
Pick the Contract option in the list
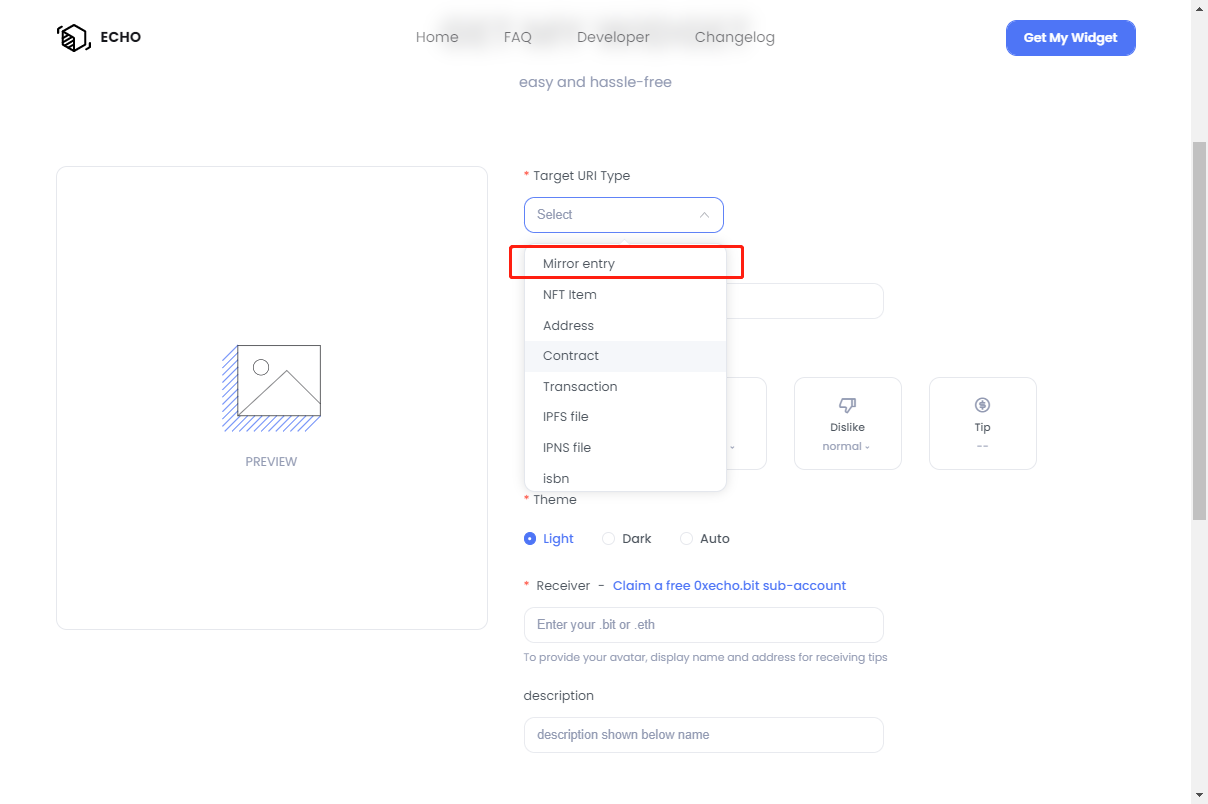571,356
